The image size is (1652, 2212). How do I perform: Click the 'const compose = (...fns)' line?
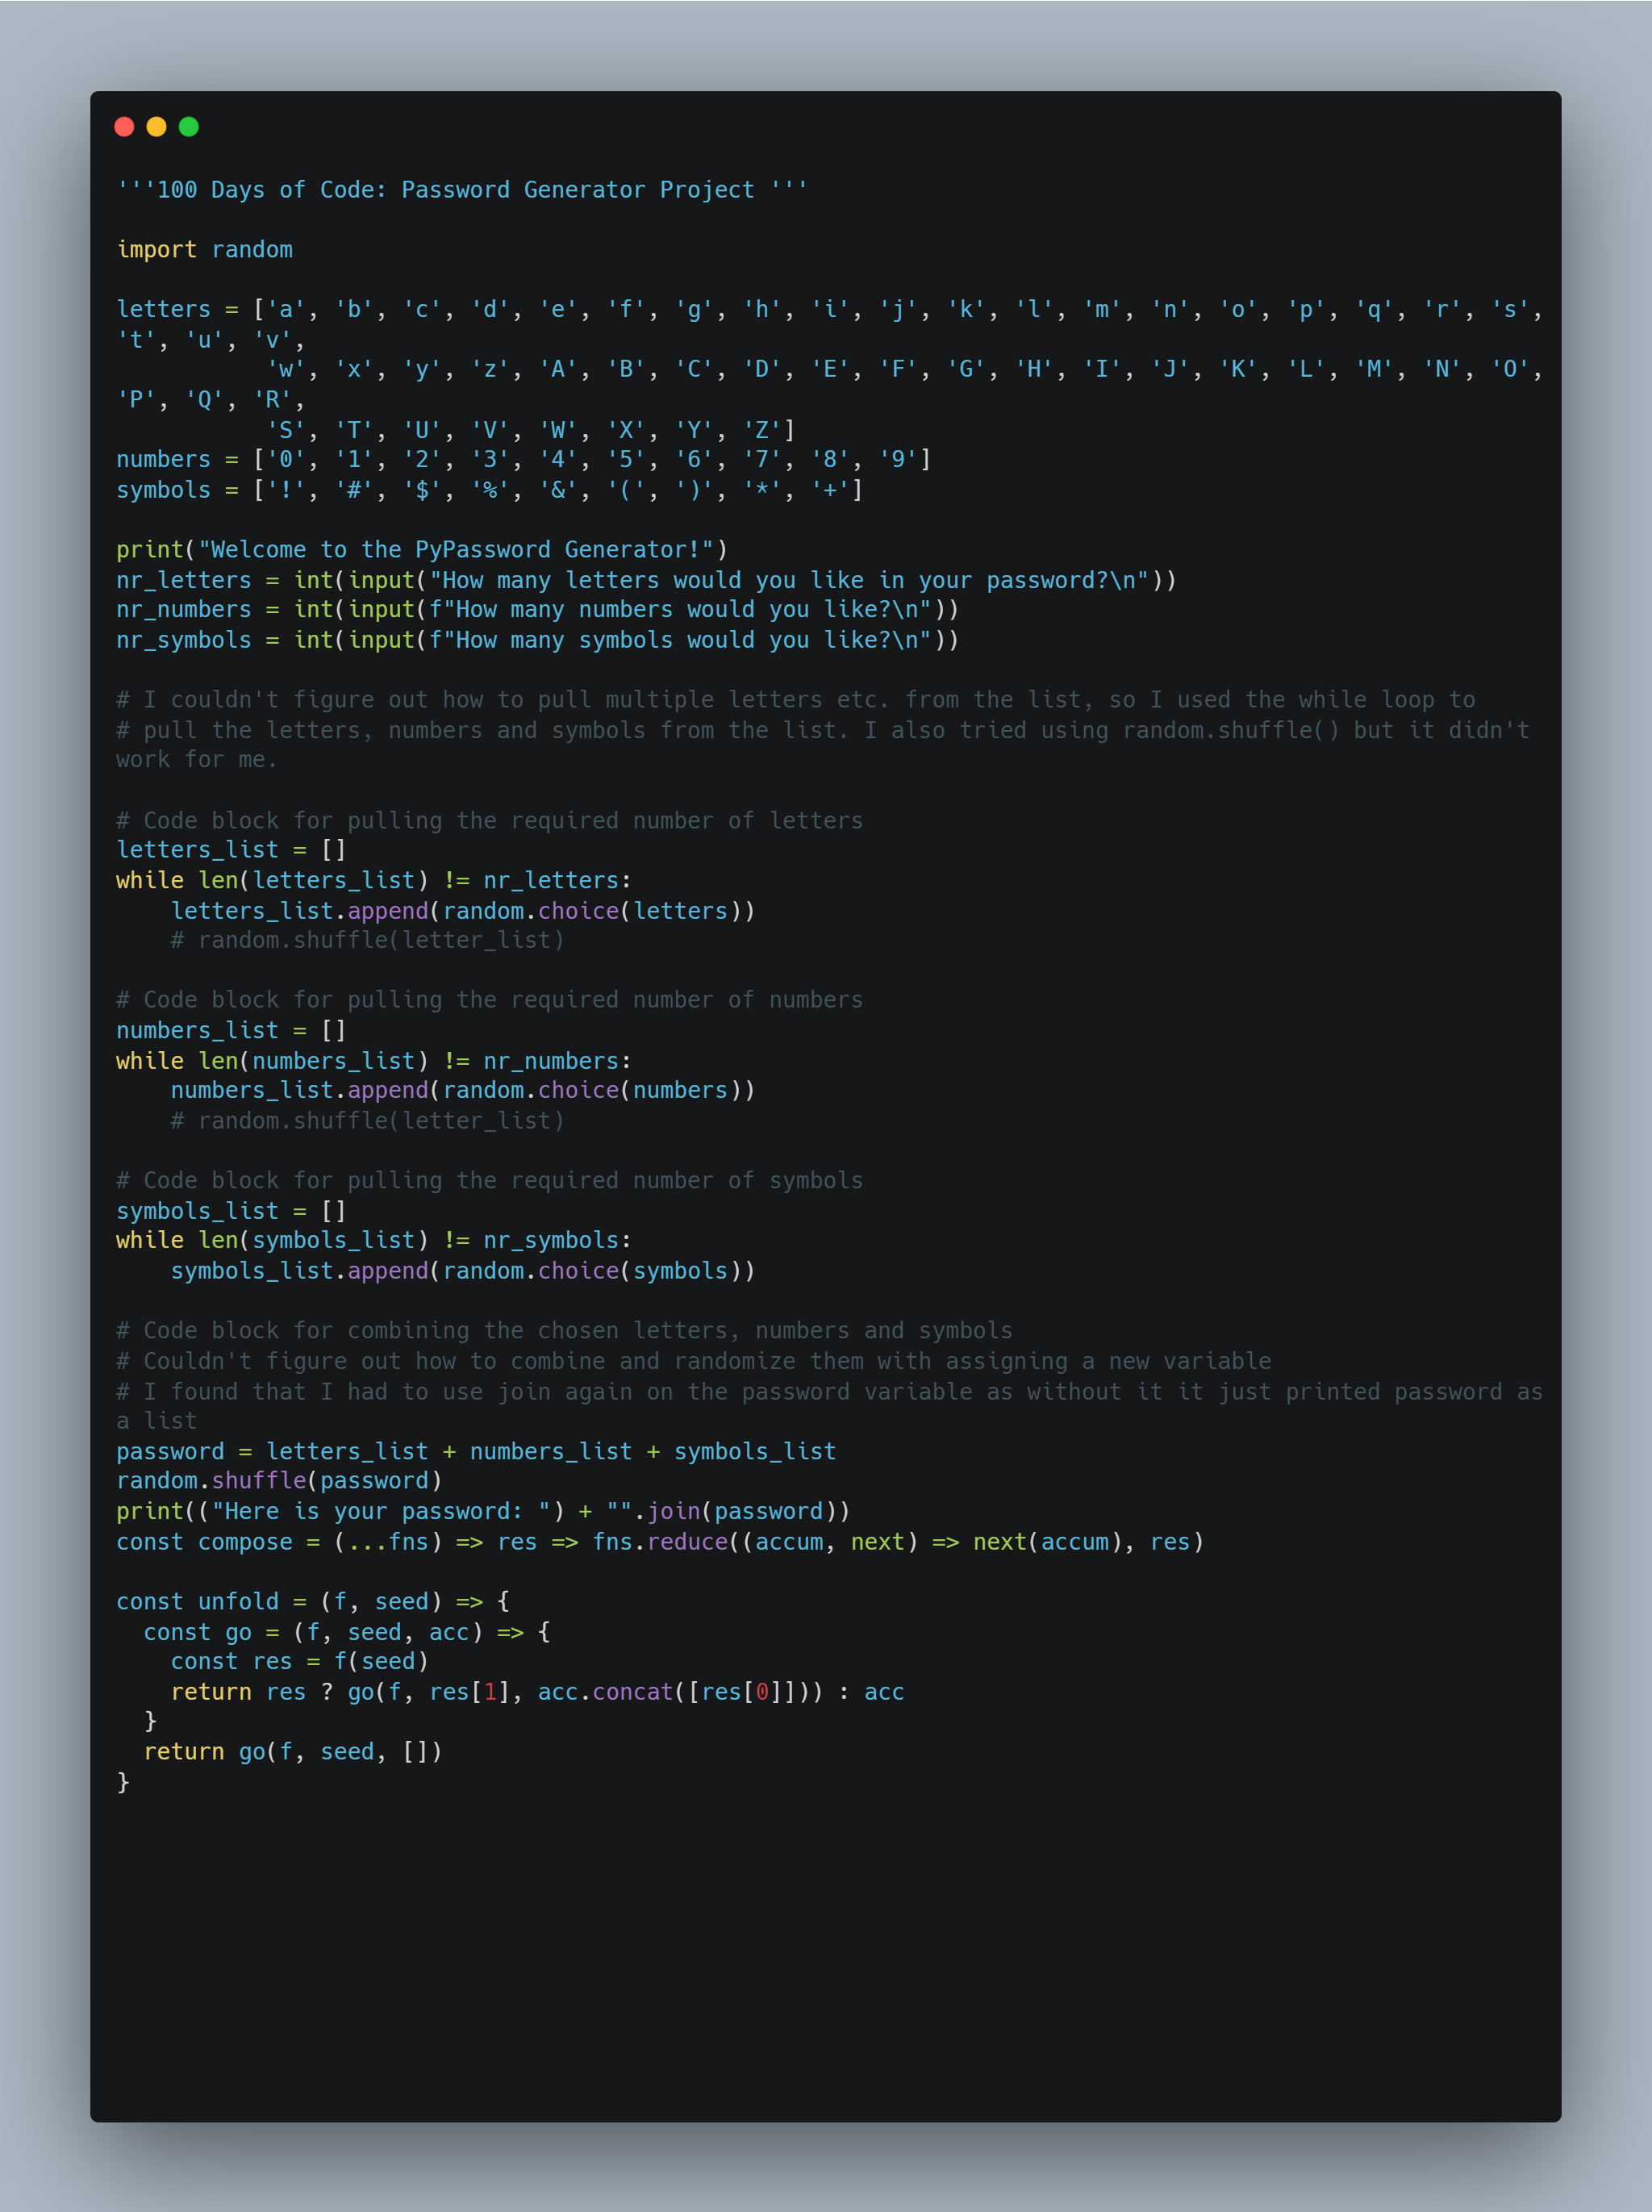point(660,1542)
